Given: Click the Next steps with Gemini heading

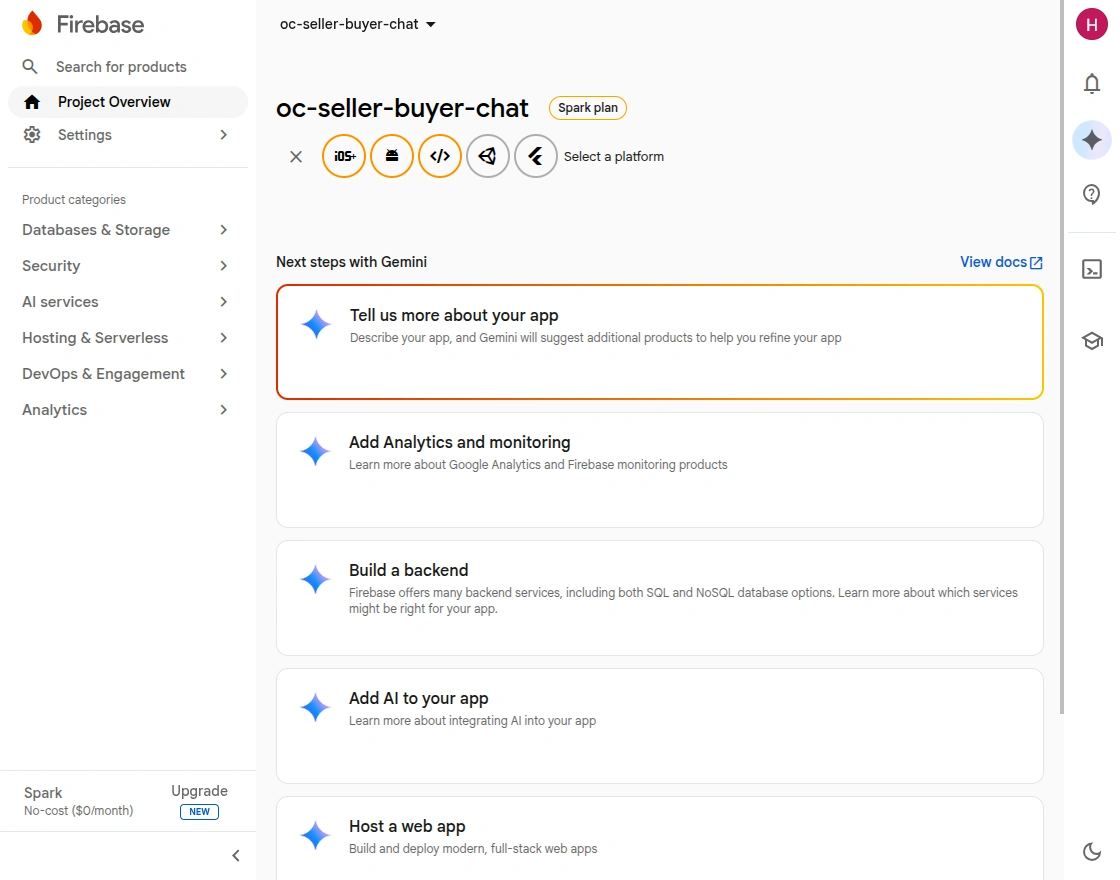Looking at the screenshot, I should point(351,262).
